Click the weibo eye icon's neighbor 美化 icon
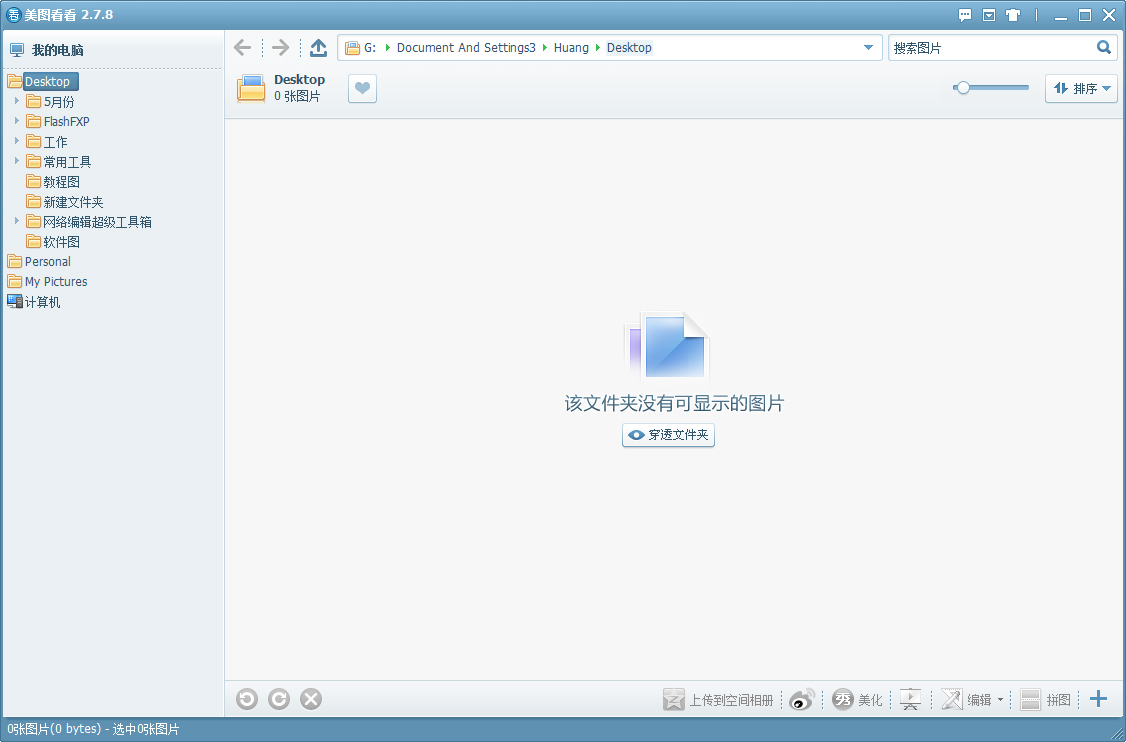This screenshot has height=742, width=1126. [x=842, y=700]
